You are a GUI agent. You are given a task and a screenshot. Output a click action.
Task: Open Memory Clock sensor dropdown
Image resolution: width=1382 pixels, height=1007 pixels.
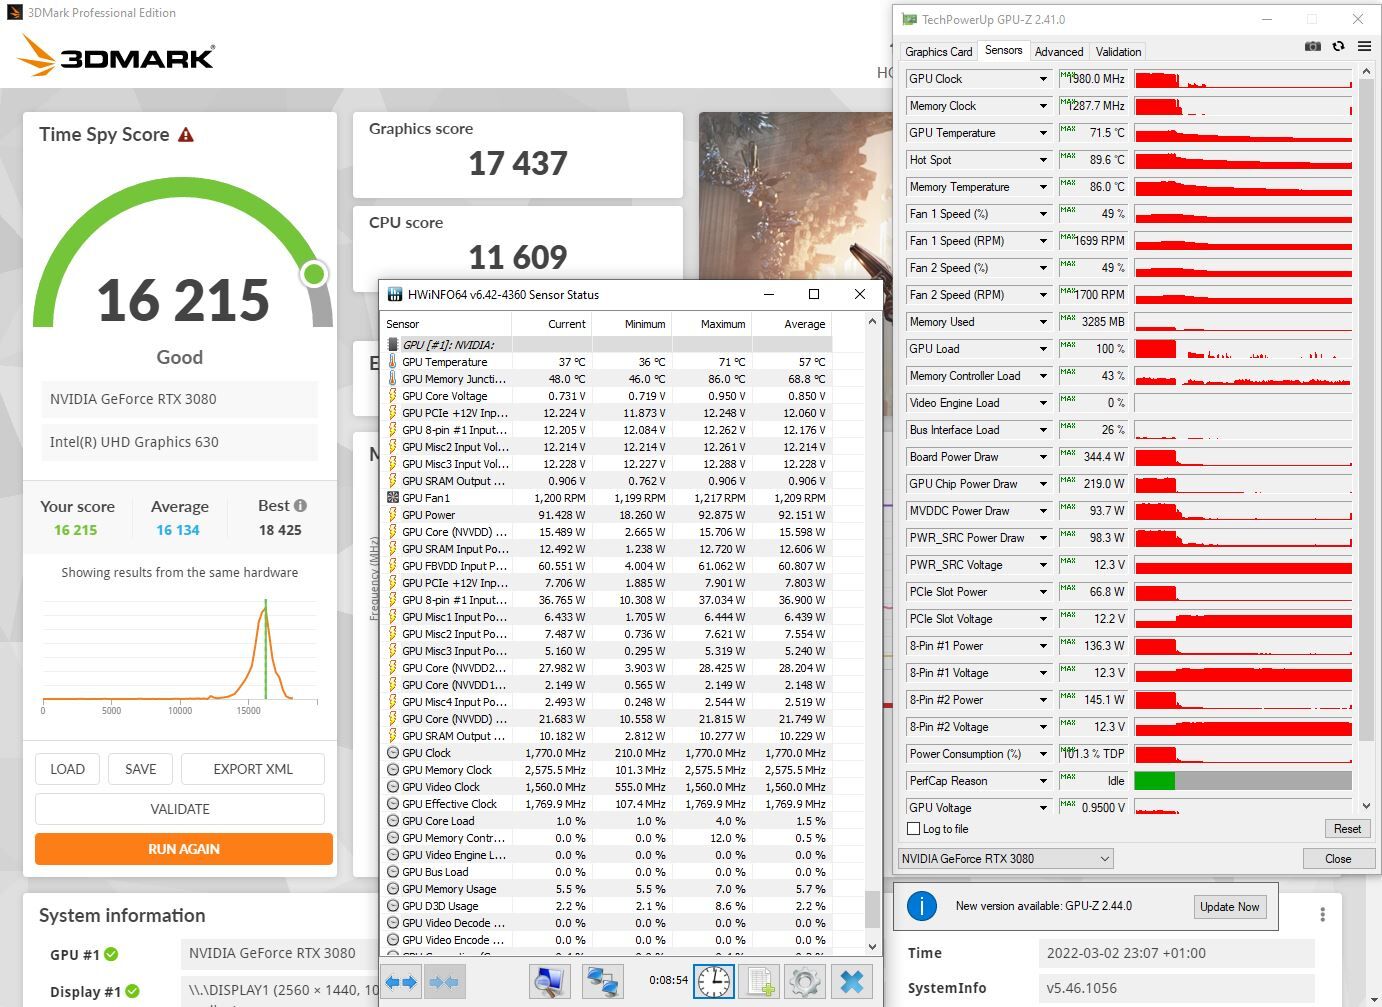click(x=1043, y=106)
